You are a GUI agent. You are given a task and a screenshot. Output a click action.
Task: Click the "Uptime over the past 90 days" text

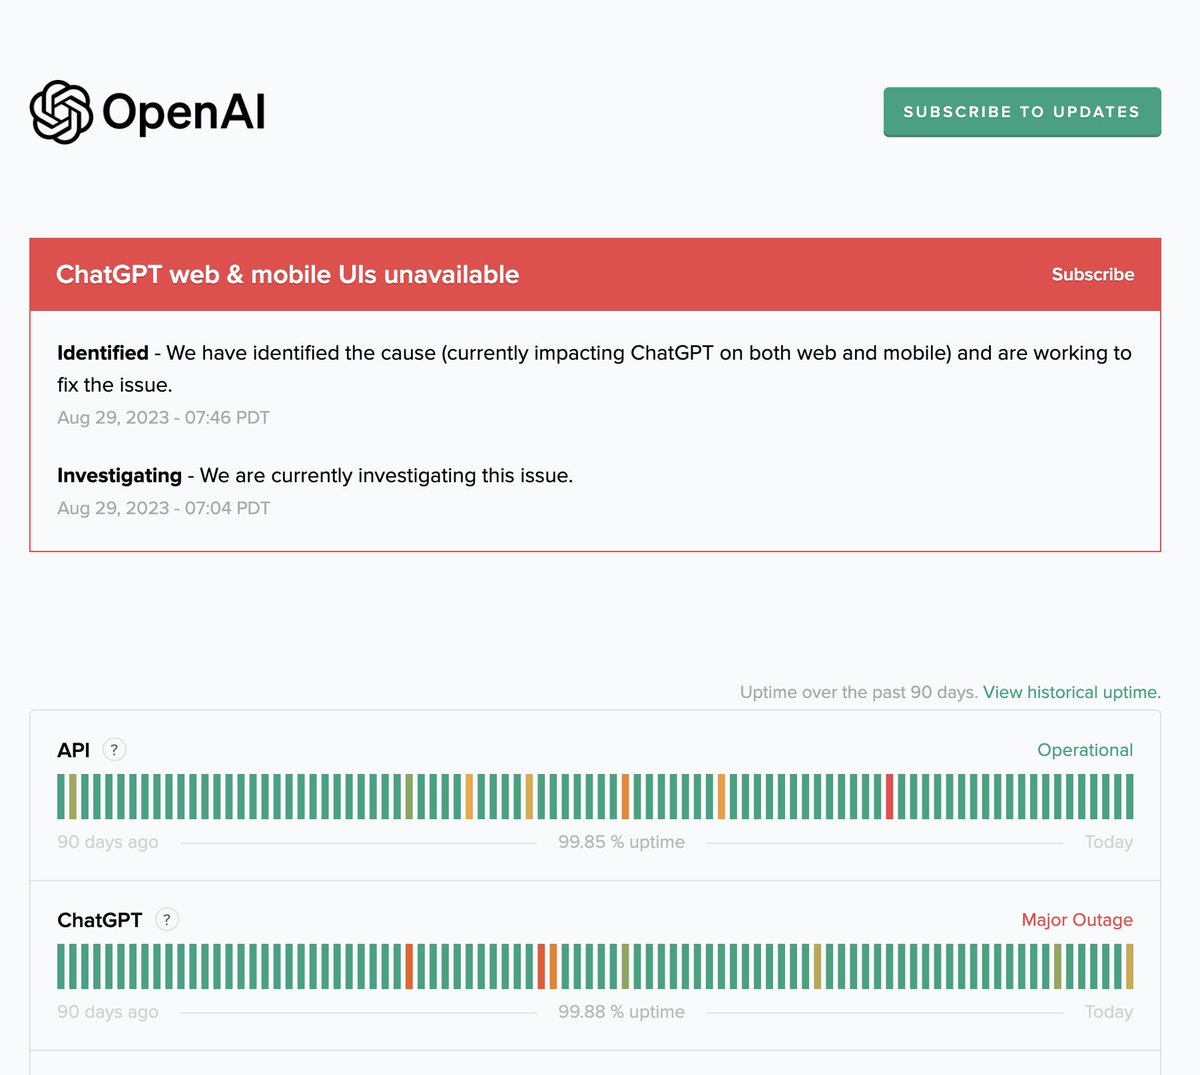(x=859, y=692)
